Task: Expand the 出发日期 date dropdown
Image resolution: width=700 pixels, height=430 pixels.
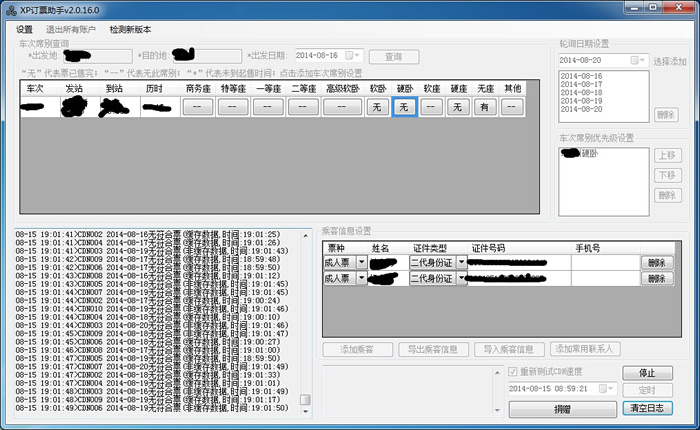Action: [x=357, y=56]
